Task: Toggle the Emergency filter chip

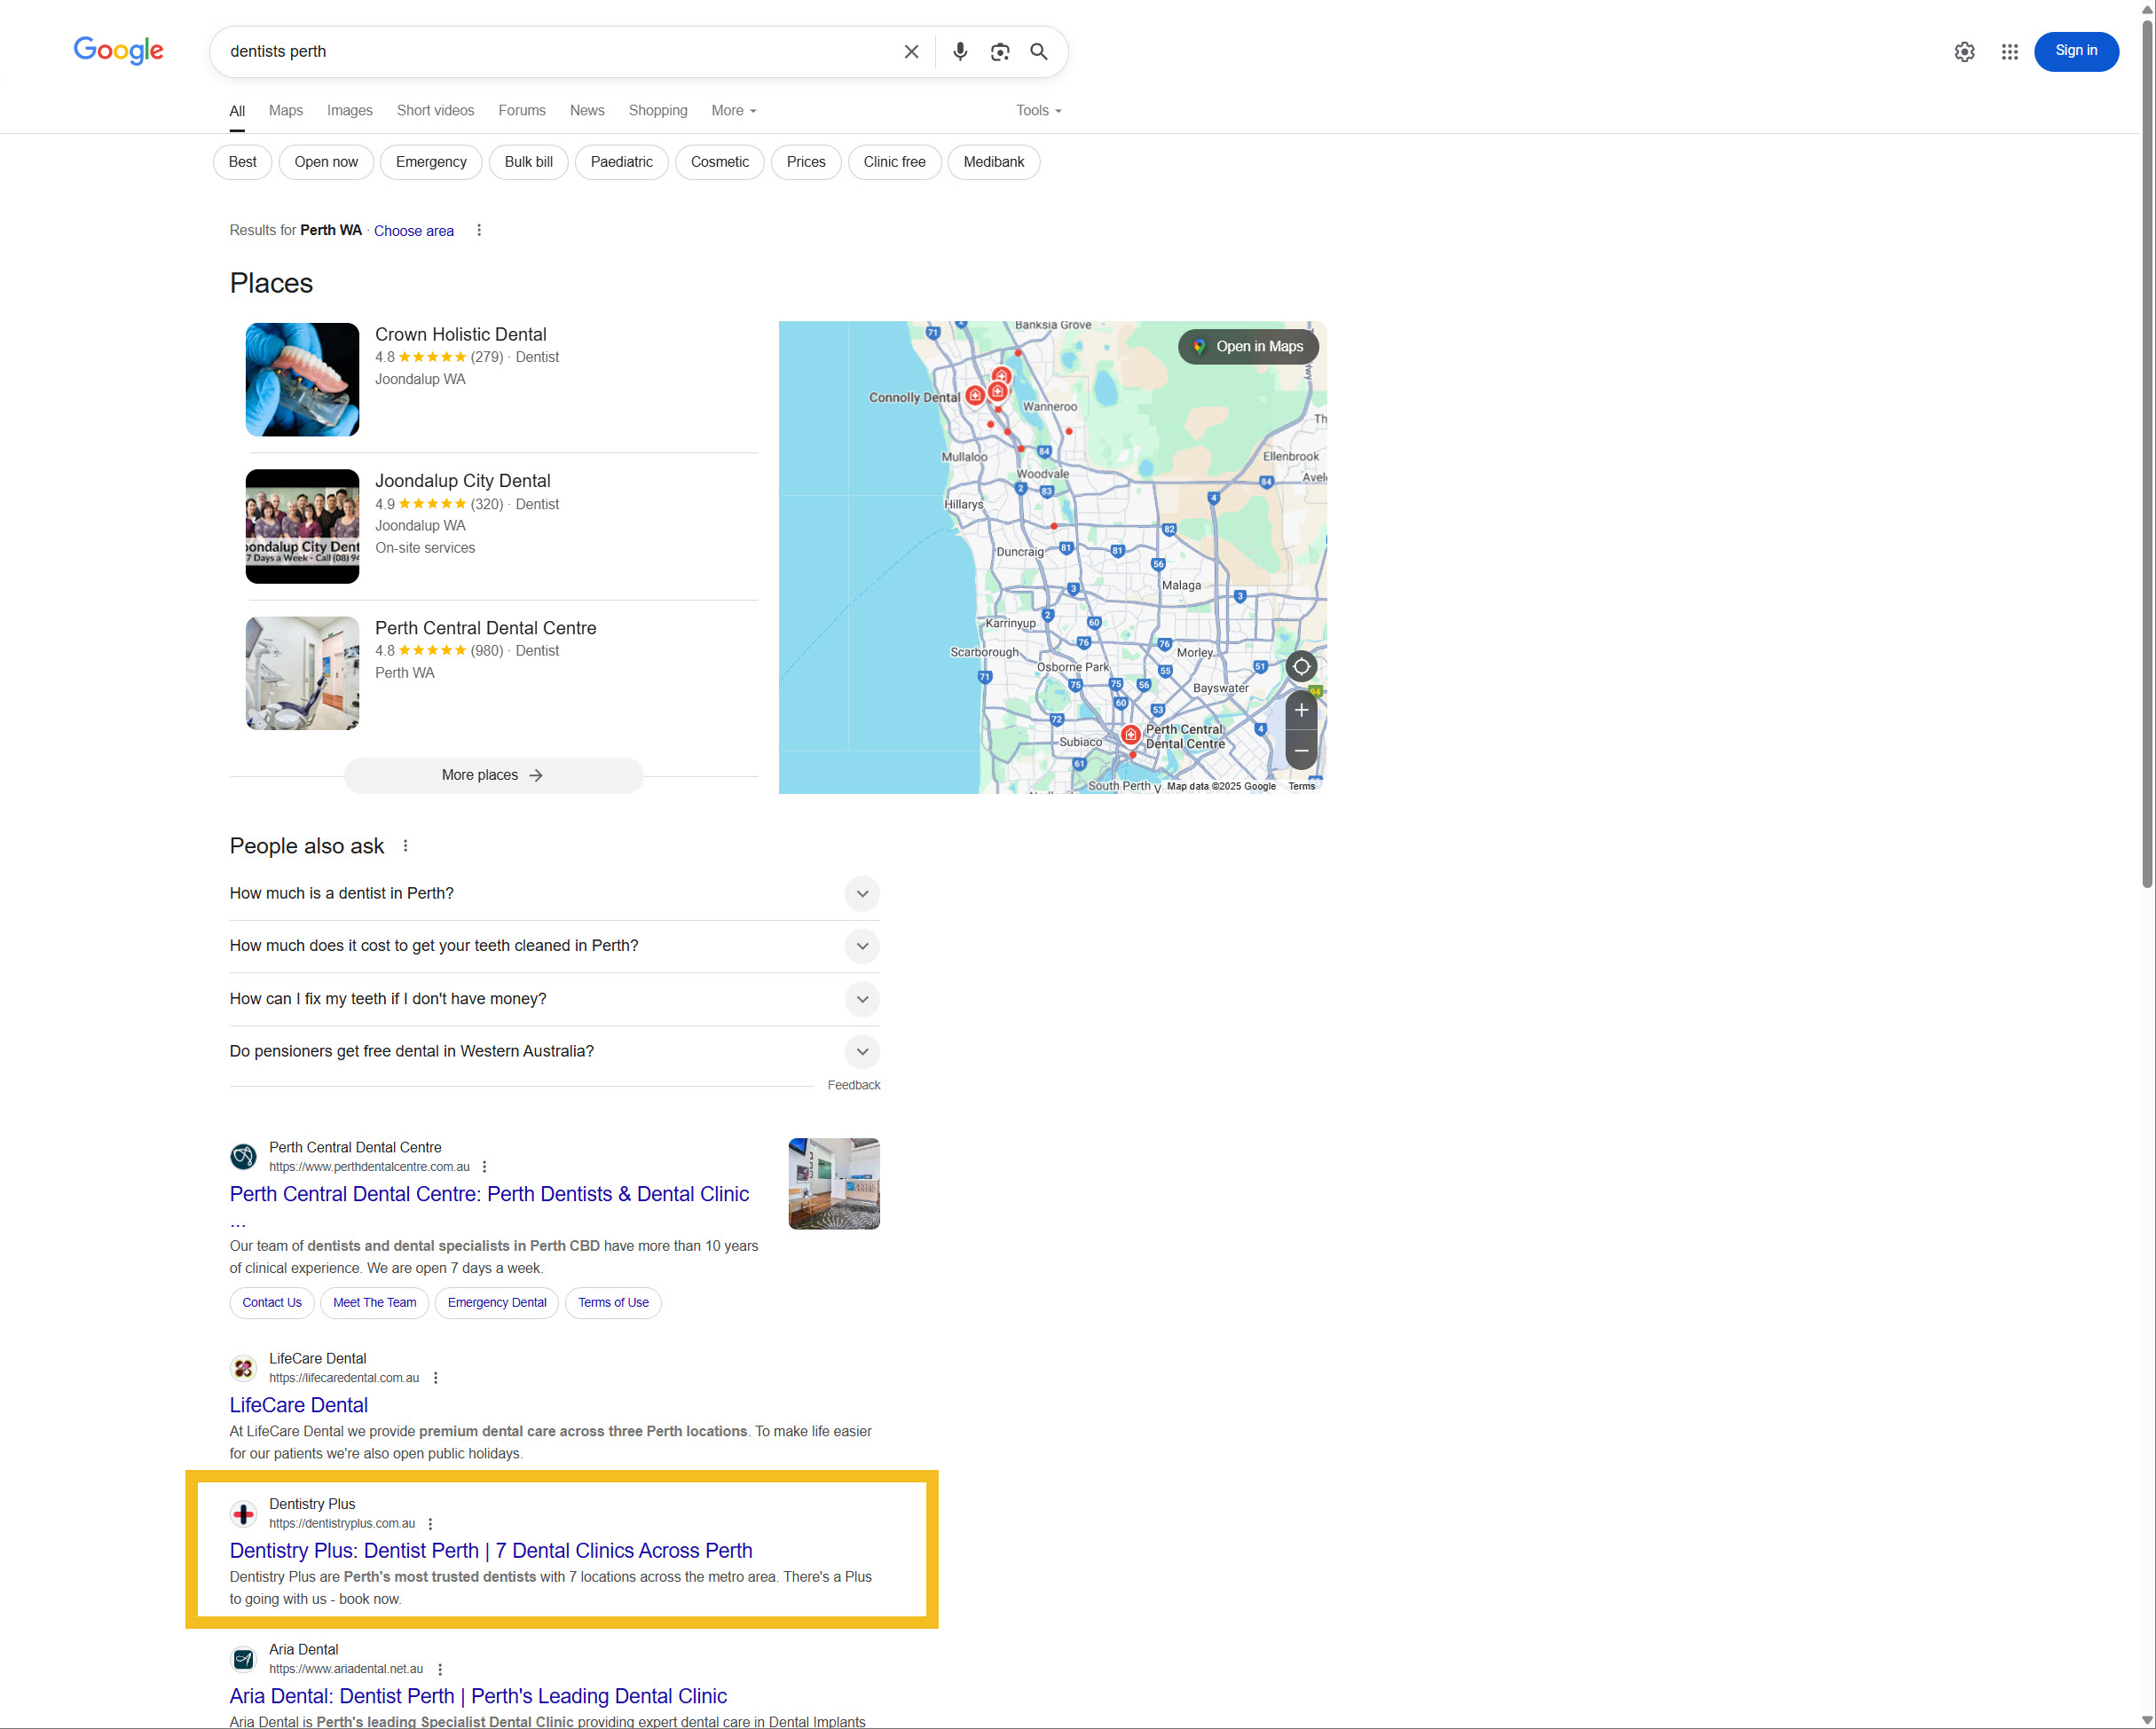Action: click(x=431, y=162)
